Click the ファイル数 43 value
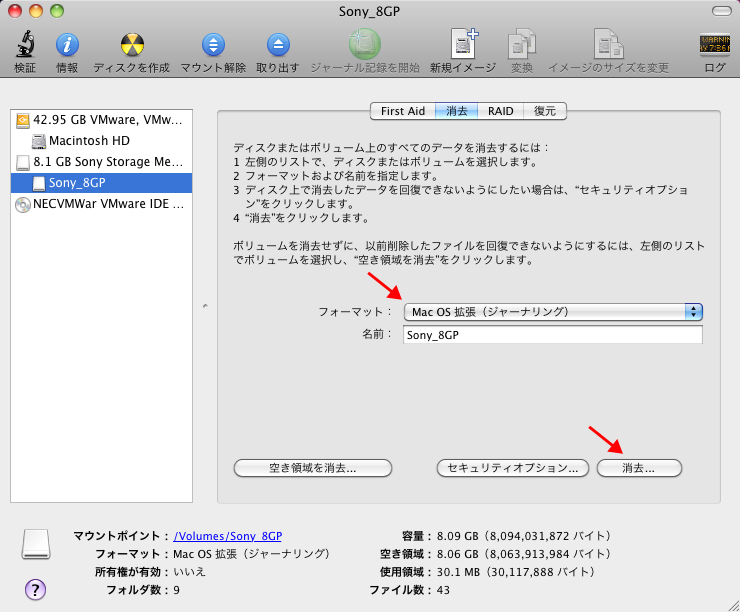The width and height of the screenshot is (740, 612). tap(443, 590)
